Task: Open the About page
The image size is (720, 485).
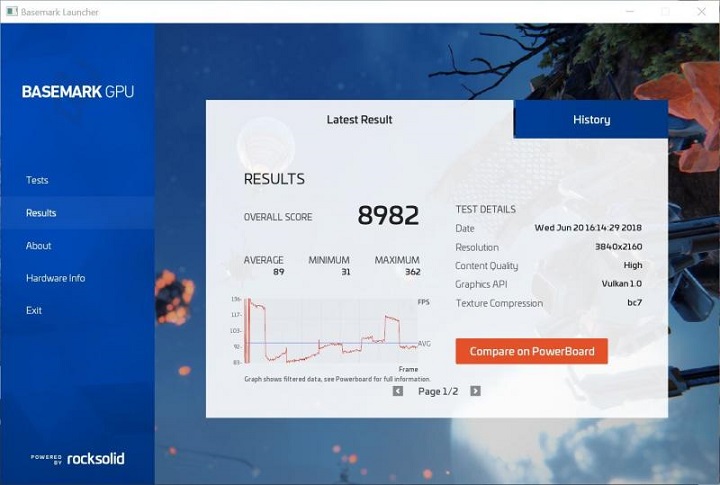Action: (39, 246)
